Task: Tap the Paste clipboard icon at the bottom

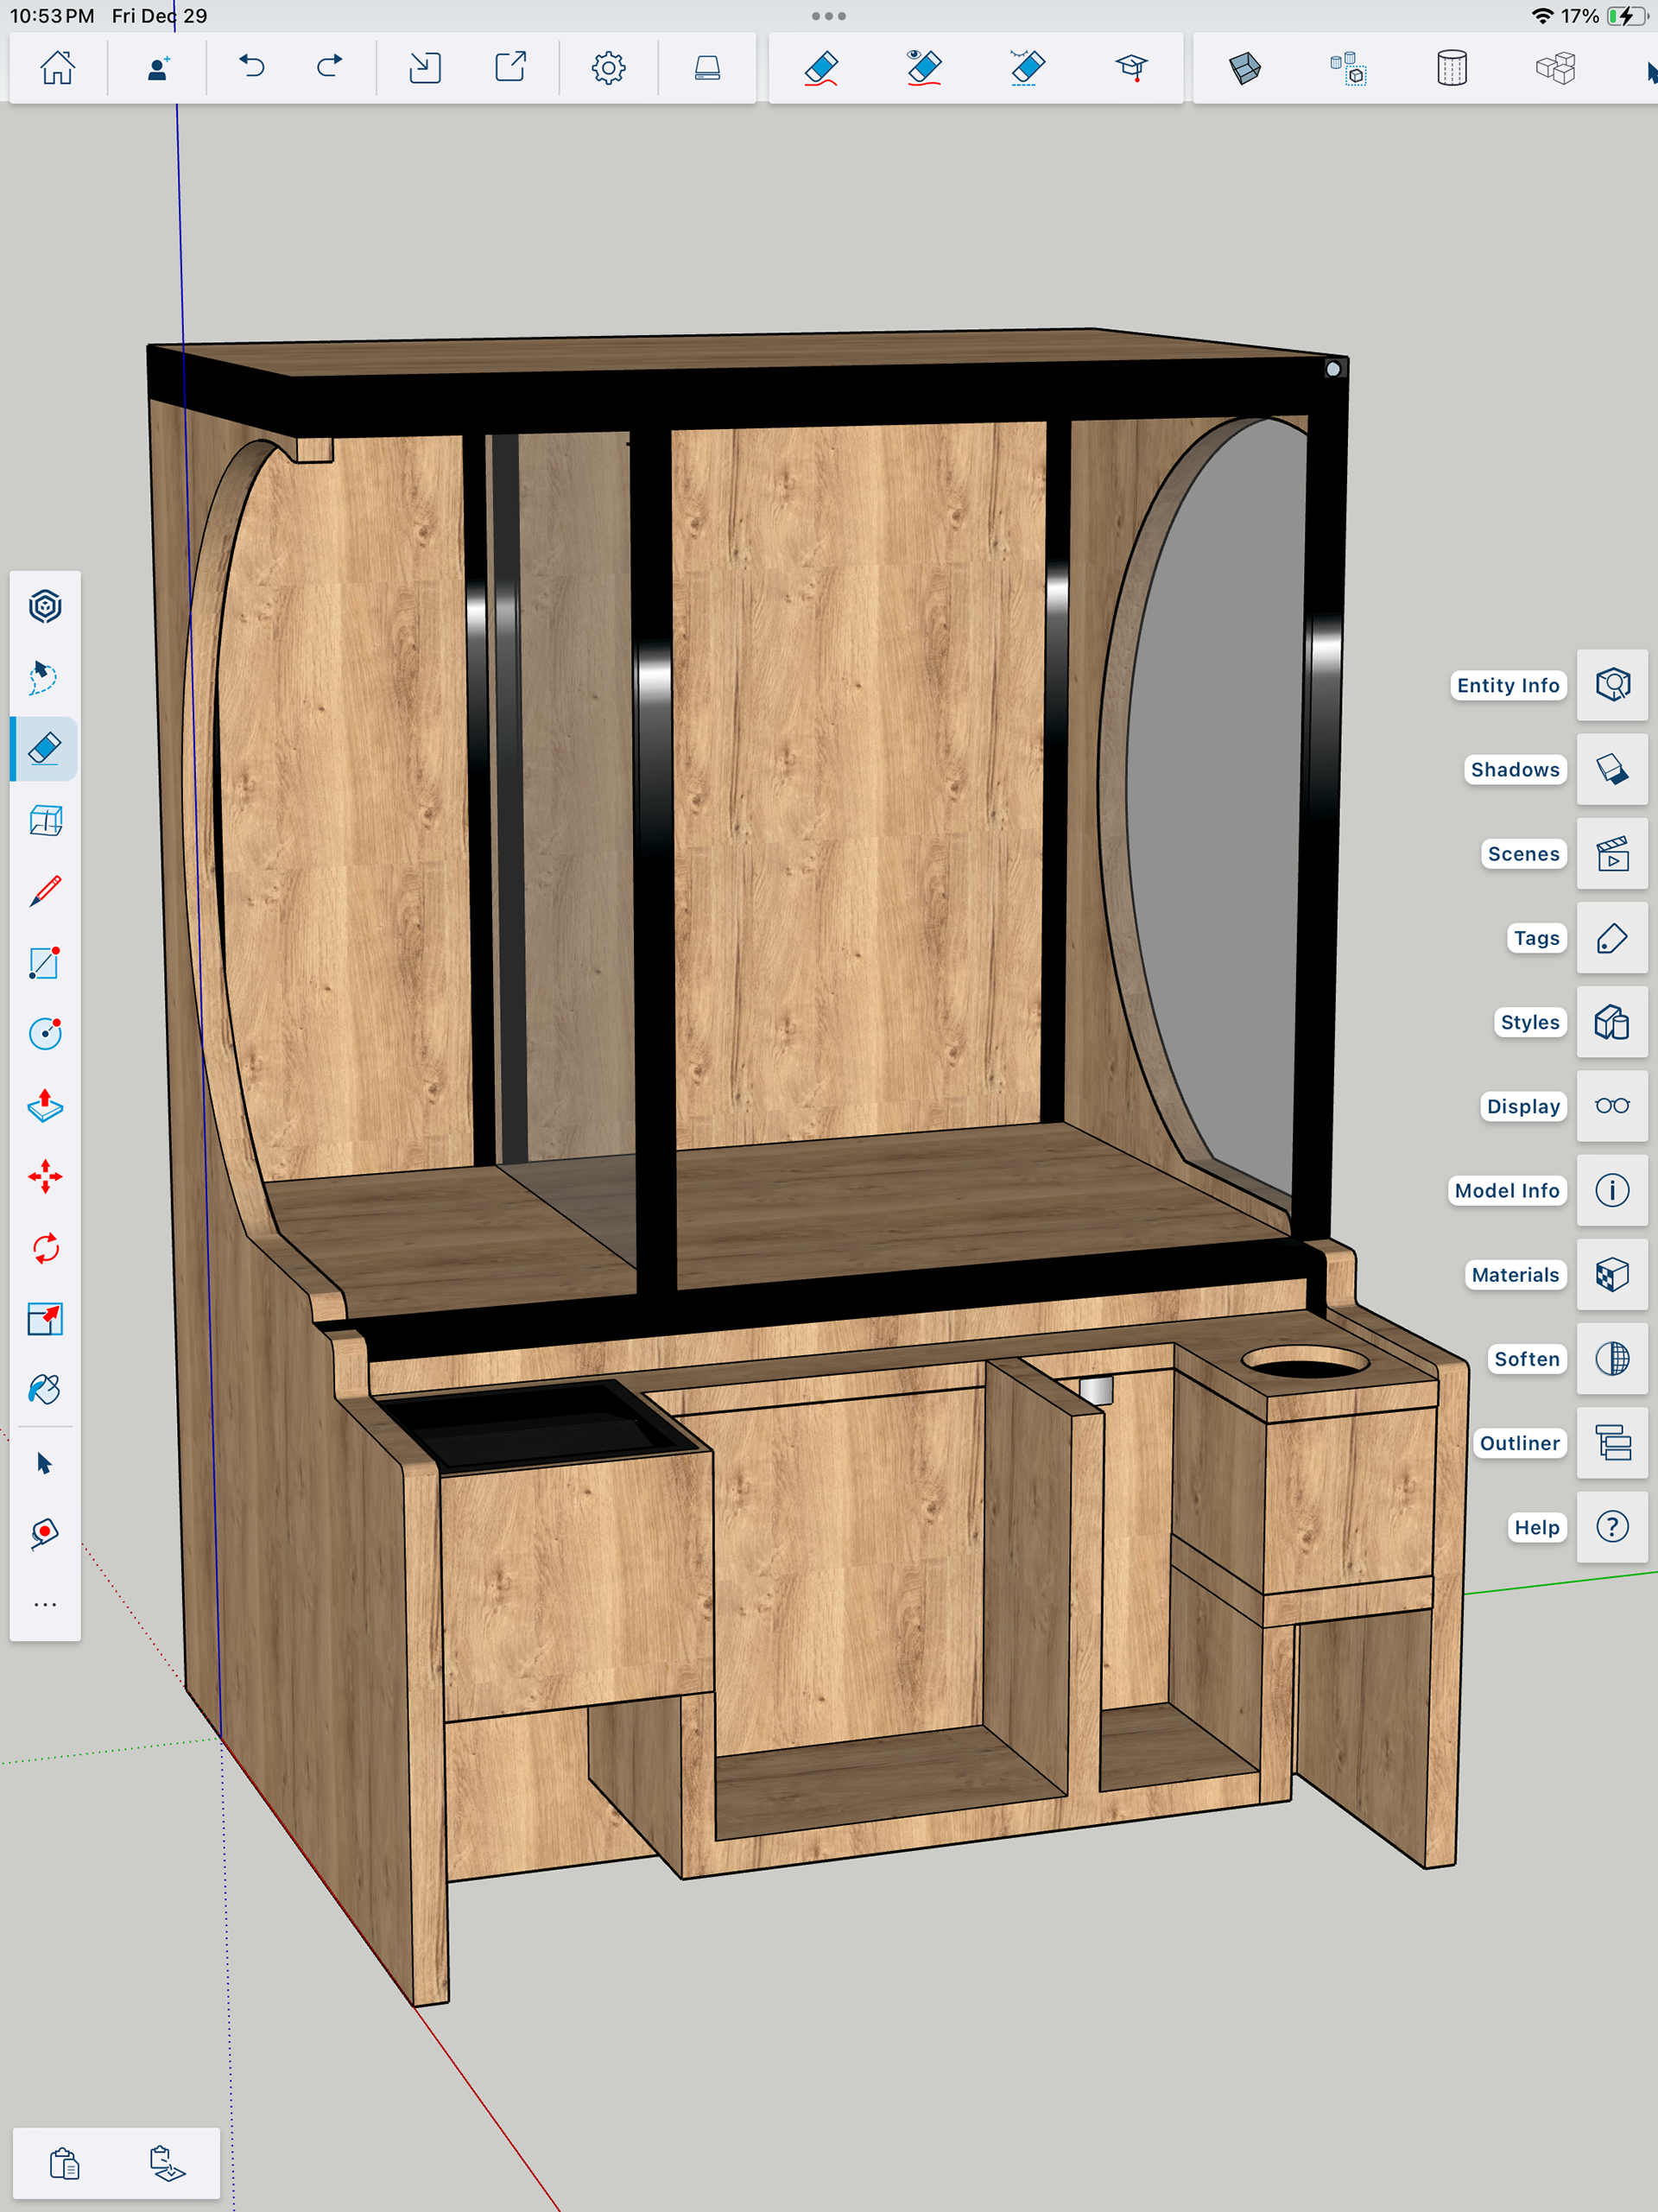Action: 65,2163
